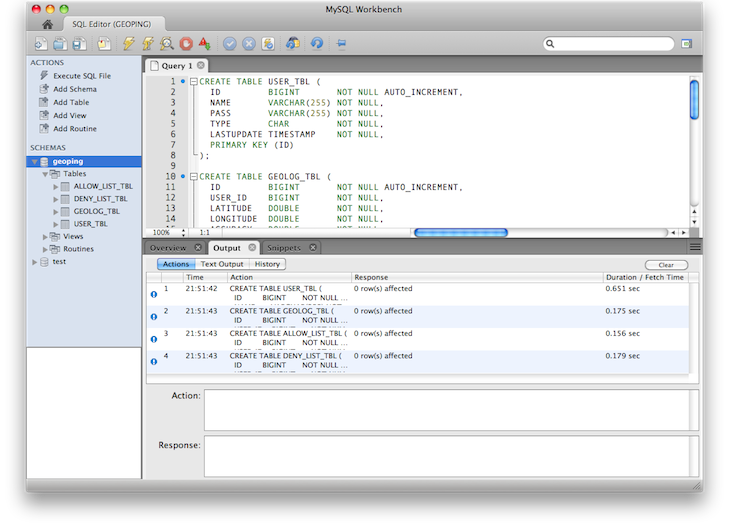Screen dimensions: 729x528
Task: Click the explain query magnifier icon
Action: (x=167, y=44)
